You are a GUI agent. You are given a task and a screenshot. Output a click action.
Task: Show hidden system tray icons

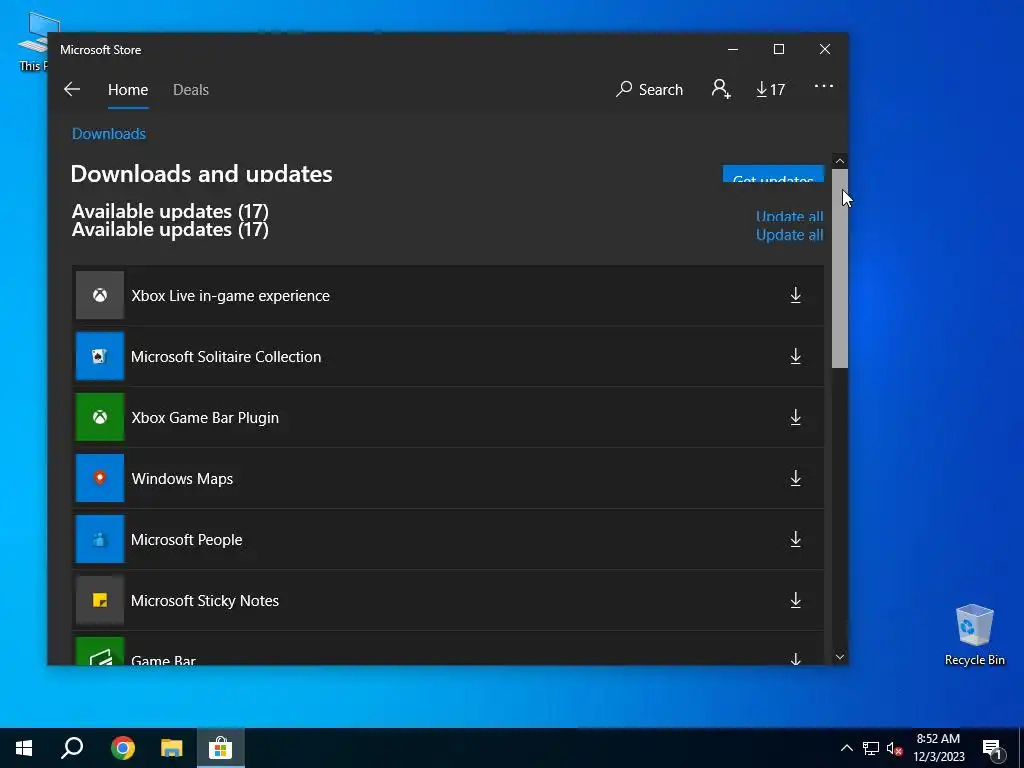[x=846, y=748]
